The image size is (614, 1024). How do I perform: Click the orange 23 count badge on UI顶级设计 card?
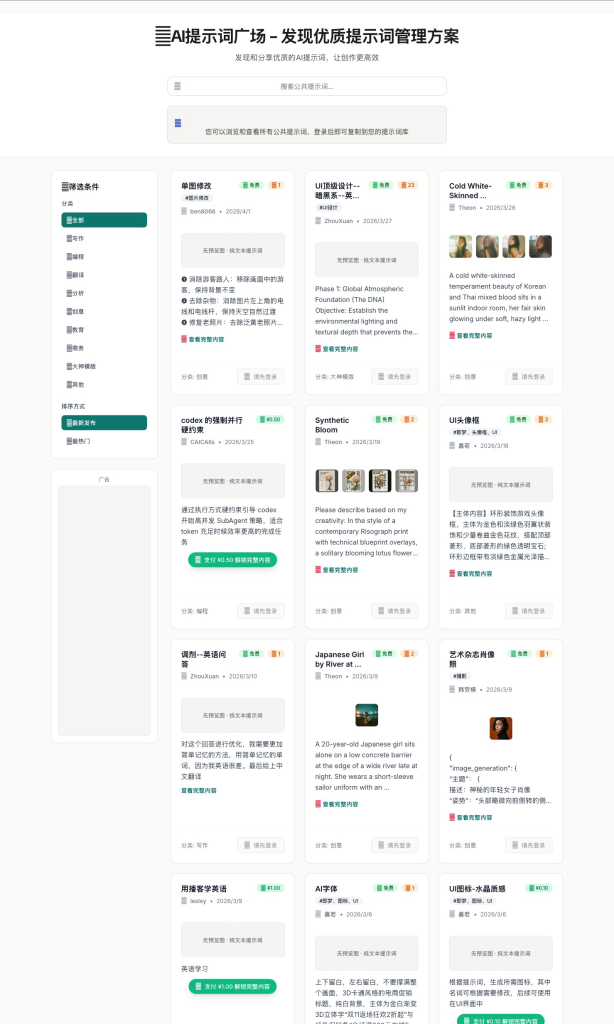(408, 185)
